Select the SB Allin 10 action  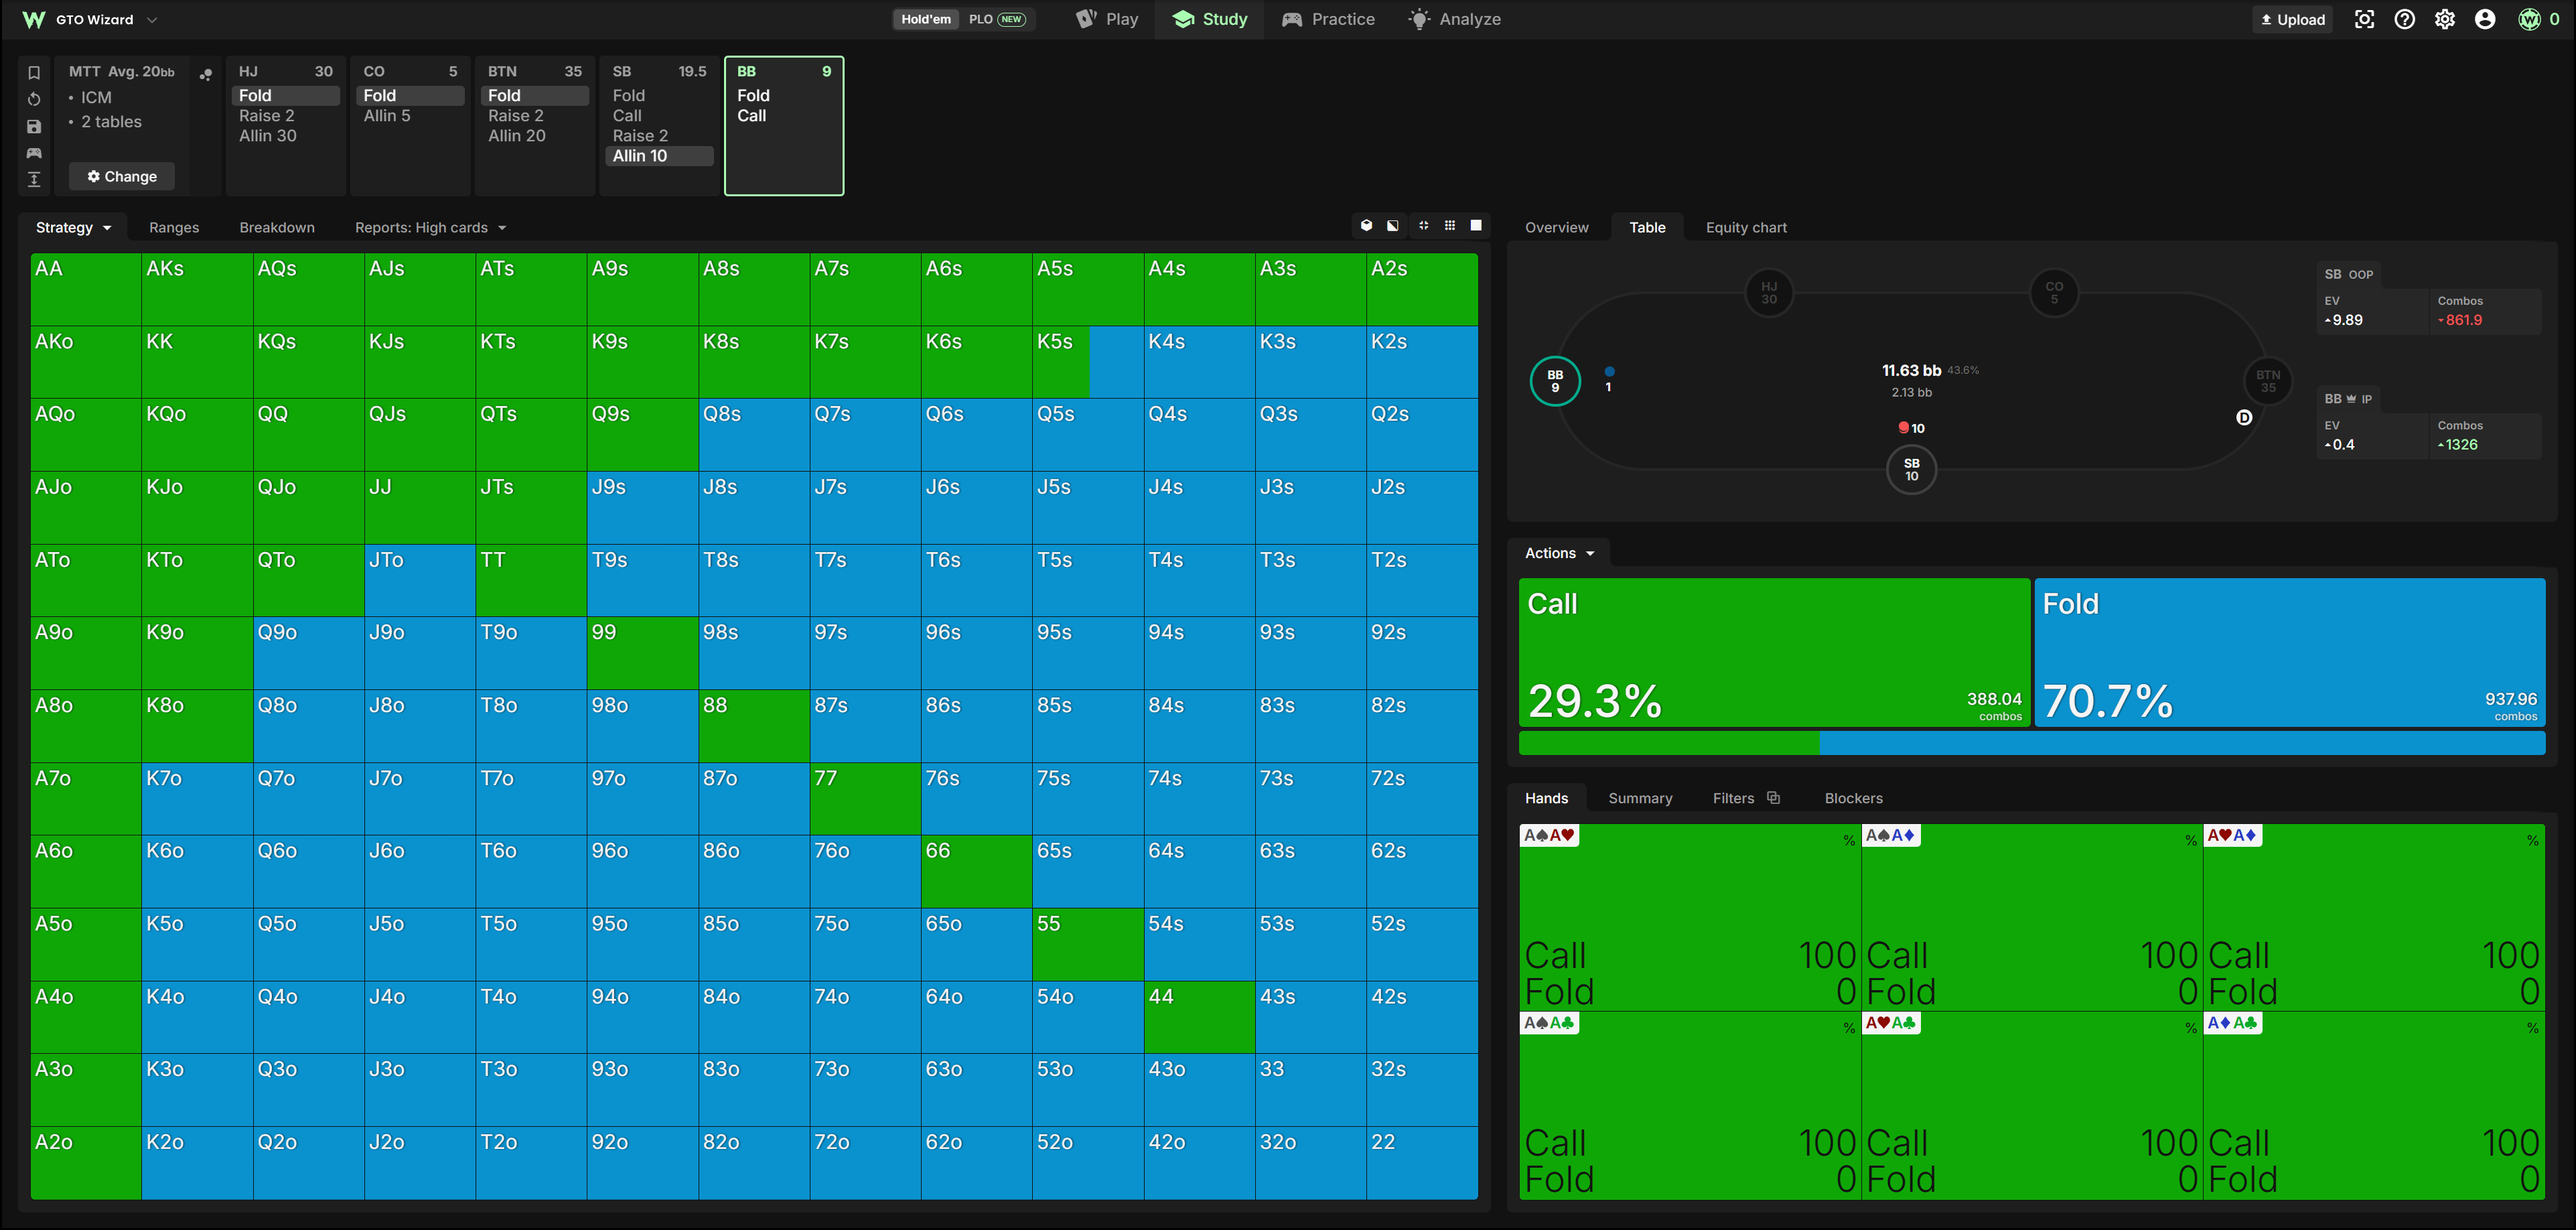pos(660,156)
